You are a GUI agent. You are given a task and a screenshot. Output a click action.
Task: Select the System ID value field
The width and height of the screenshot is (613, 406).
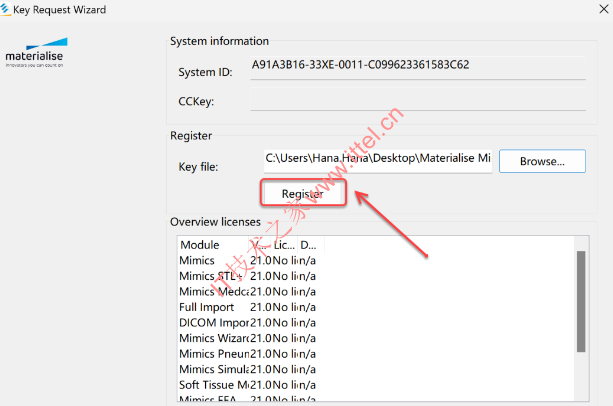click(x=418, y=68)
